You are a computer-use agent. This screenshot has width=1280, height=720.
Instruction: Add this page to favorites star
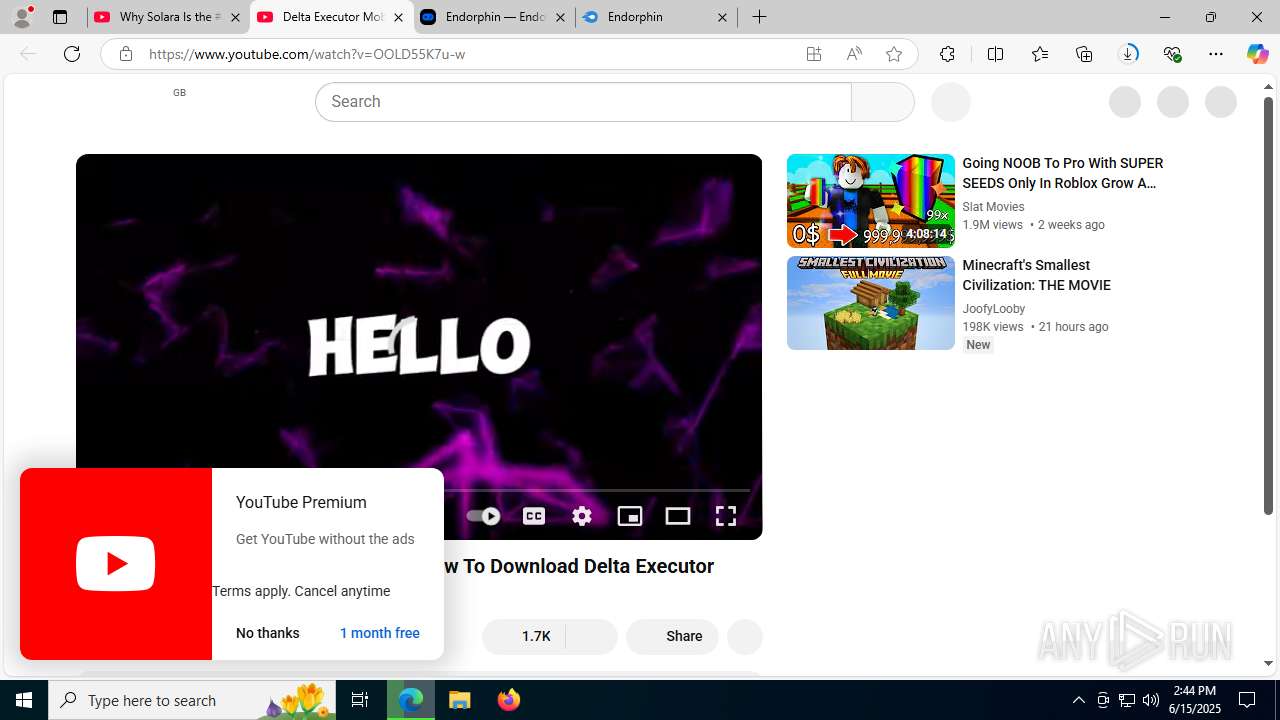coord(894,54)
